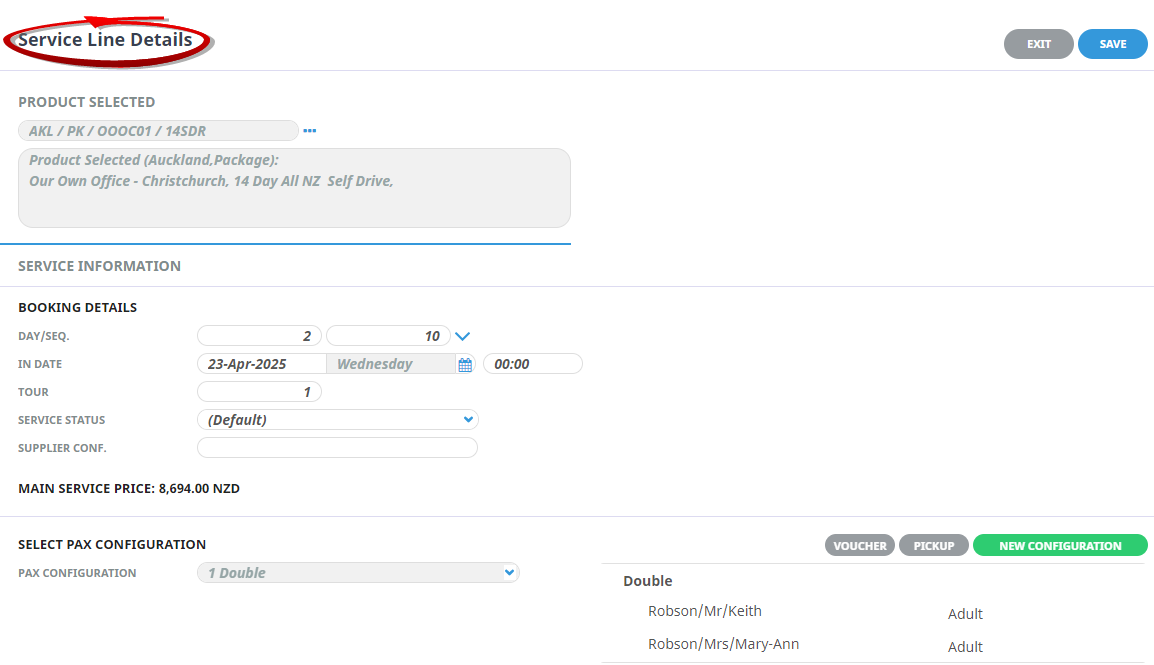The height and width of the screenshot is (665, 1154).
Task: Open the Pax Configuration dropdown
Action: [358, 573]
